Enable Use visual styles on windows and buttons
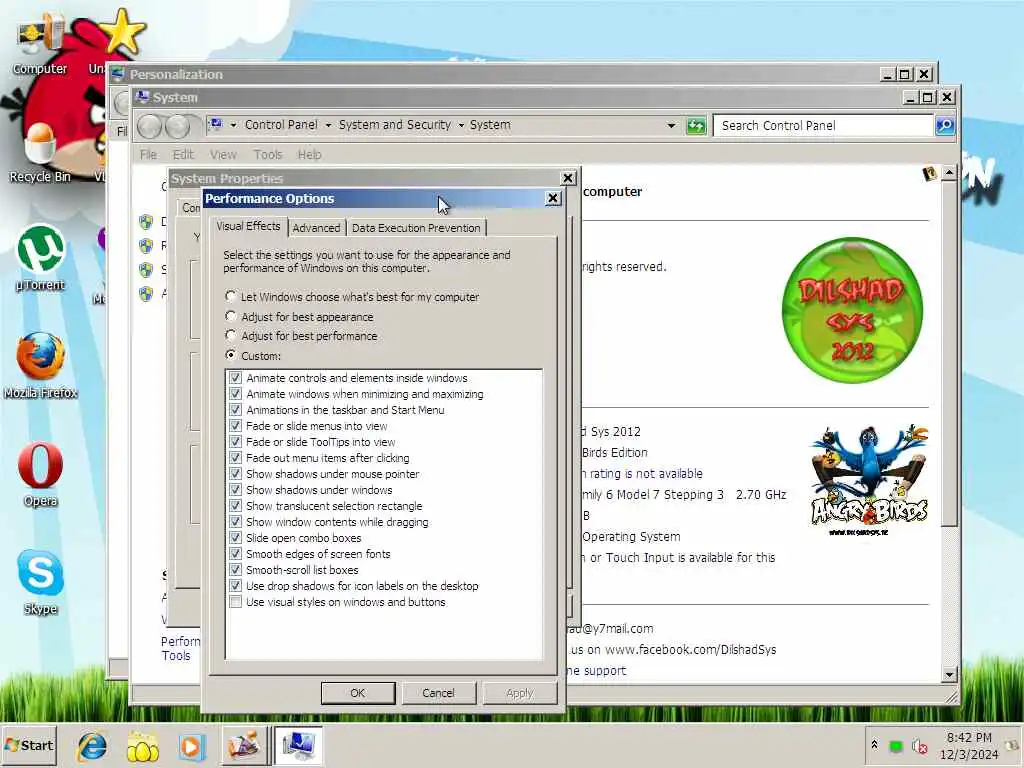Viewport: 1024px width, 768px height. click(235, 602)
